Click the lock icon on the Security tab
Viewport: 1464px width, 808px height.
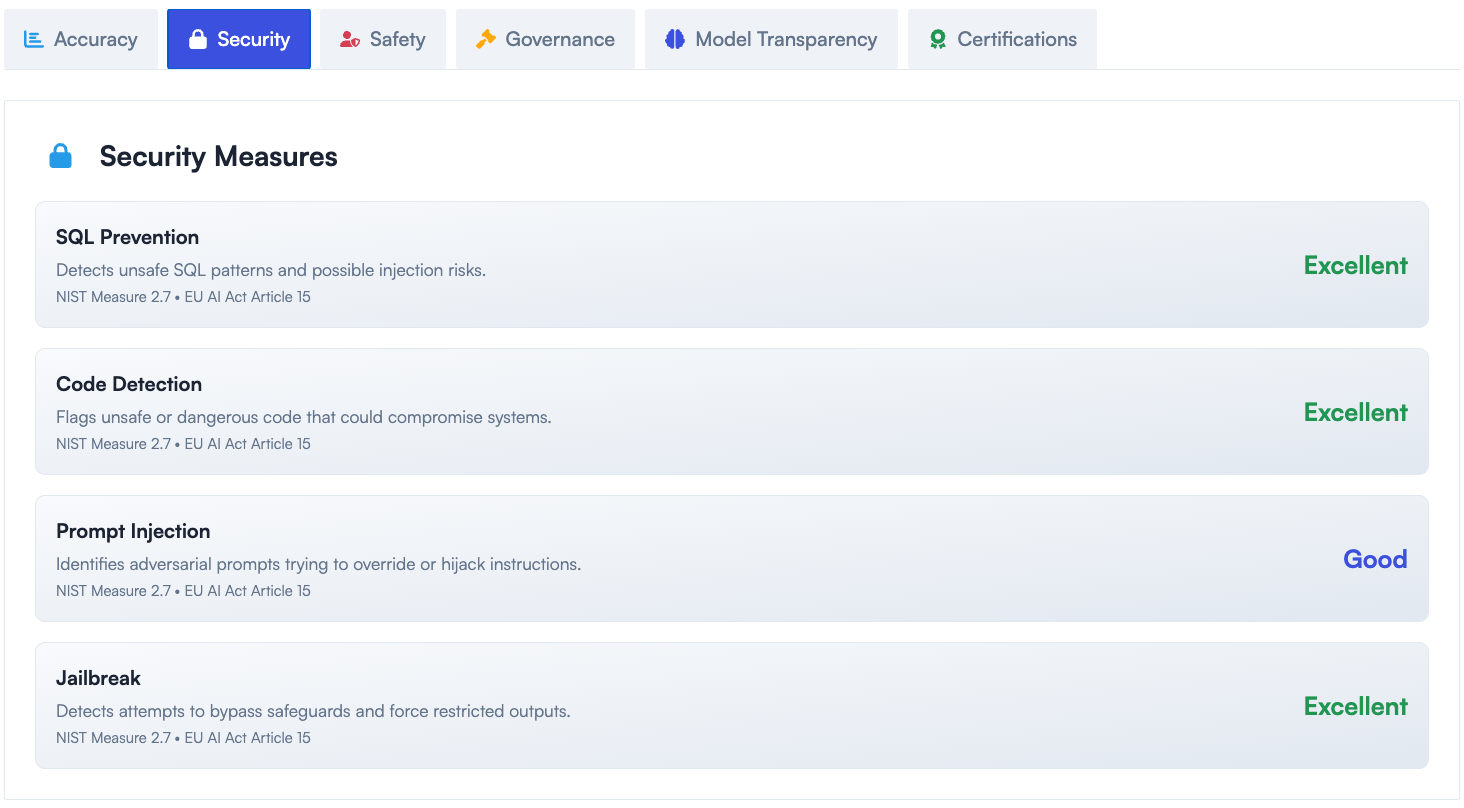[x=197, y=39]
